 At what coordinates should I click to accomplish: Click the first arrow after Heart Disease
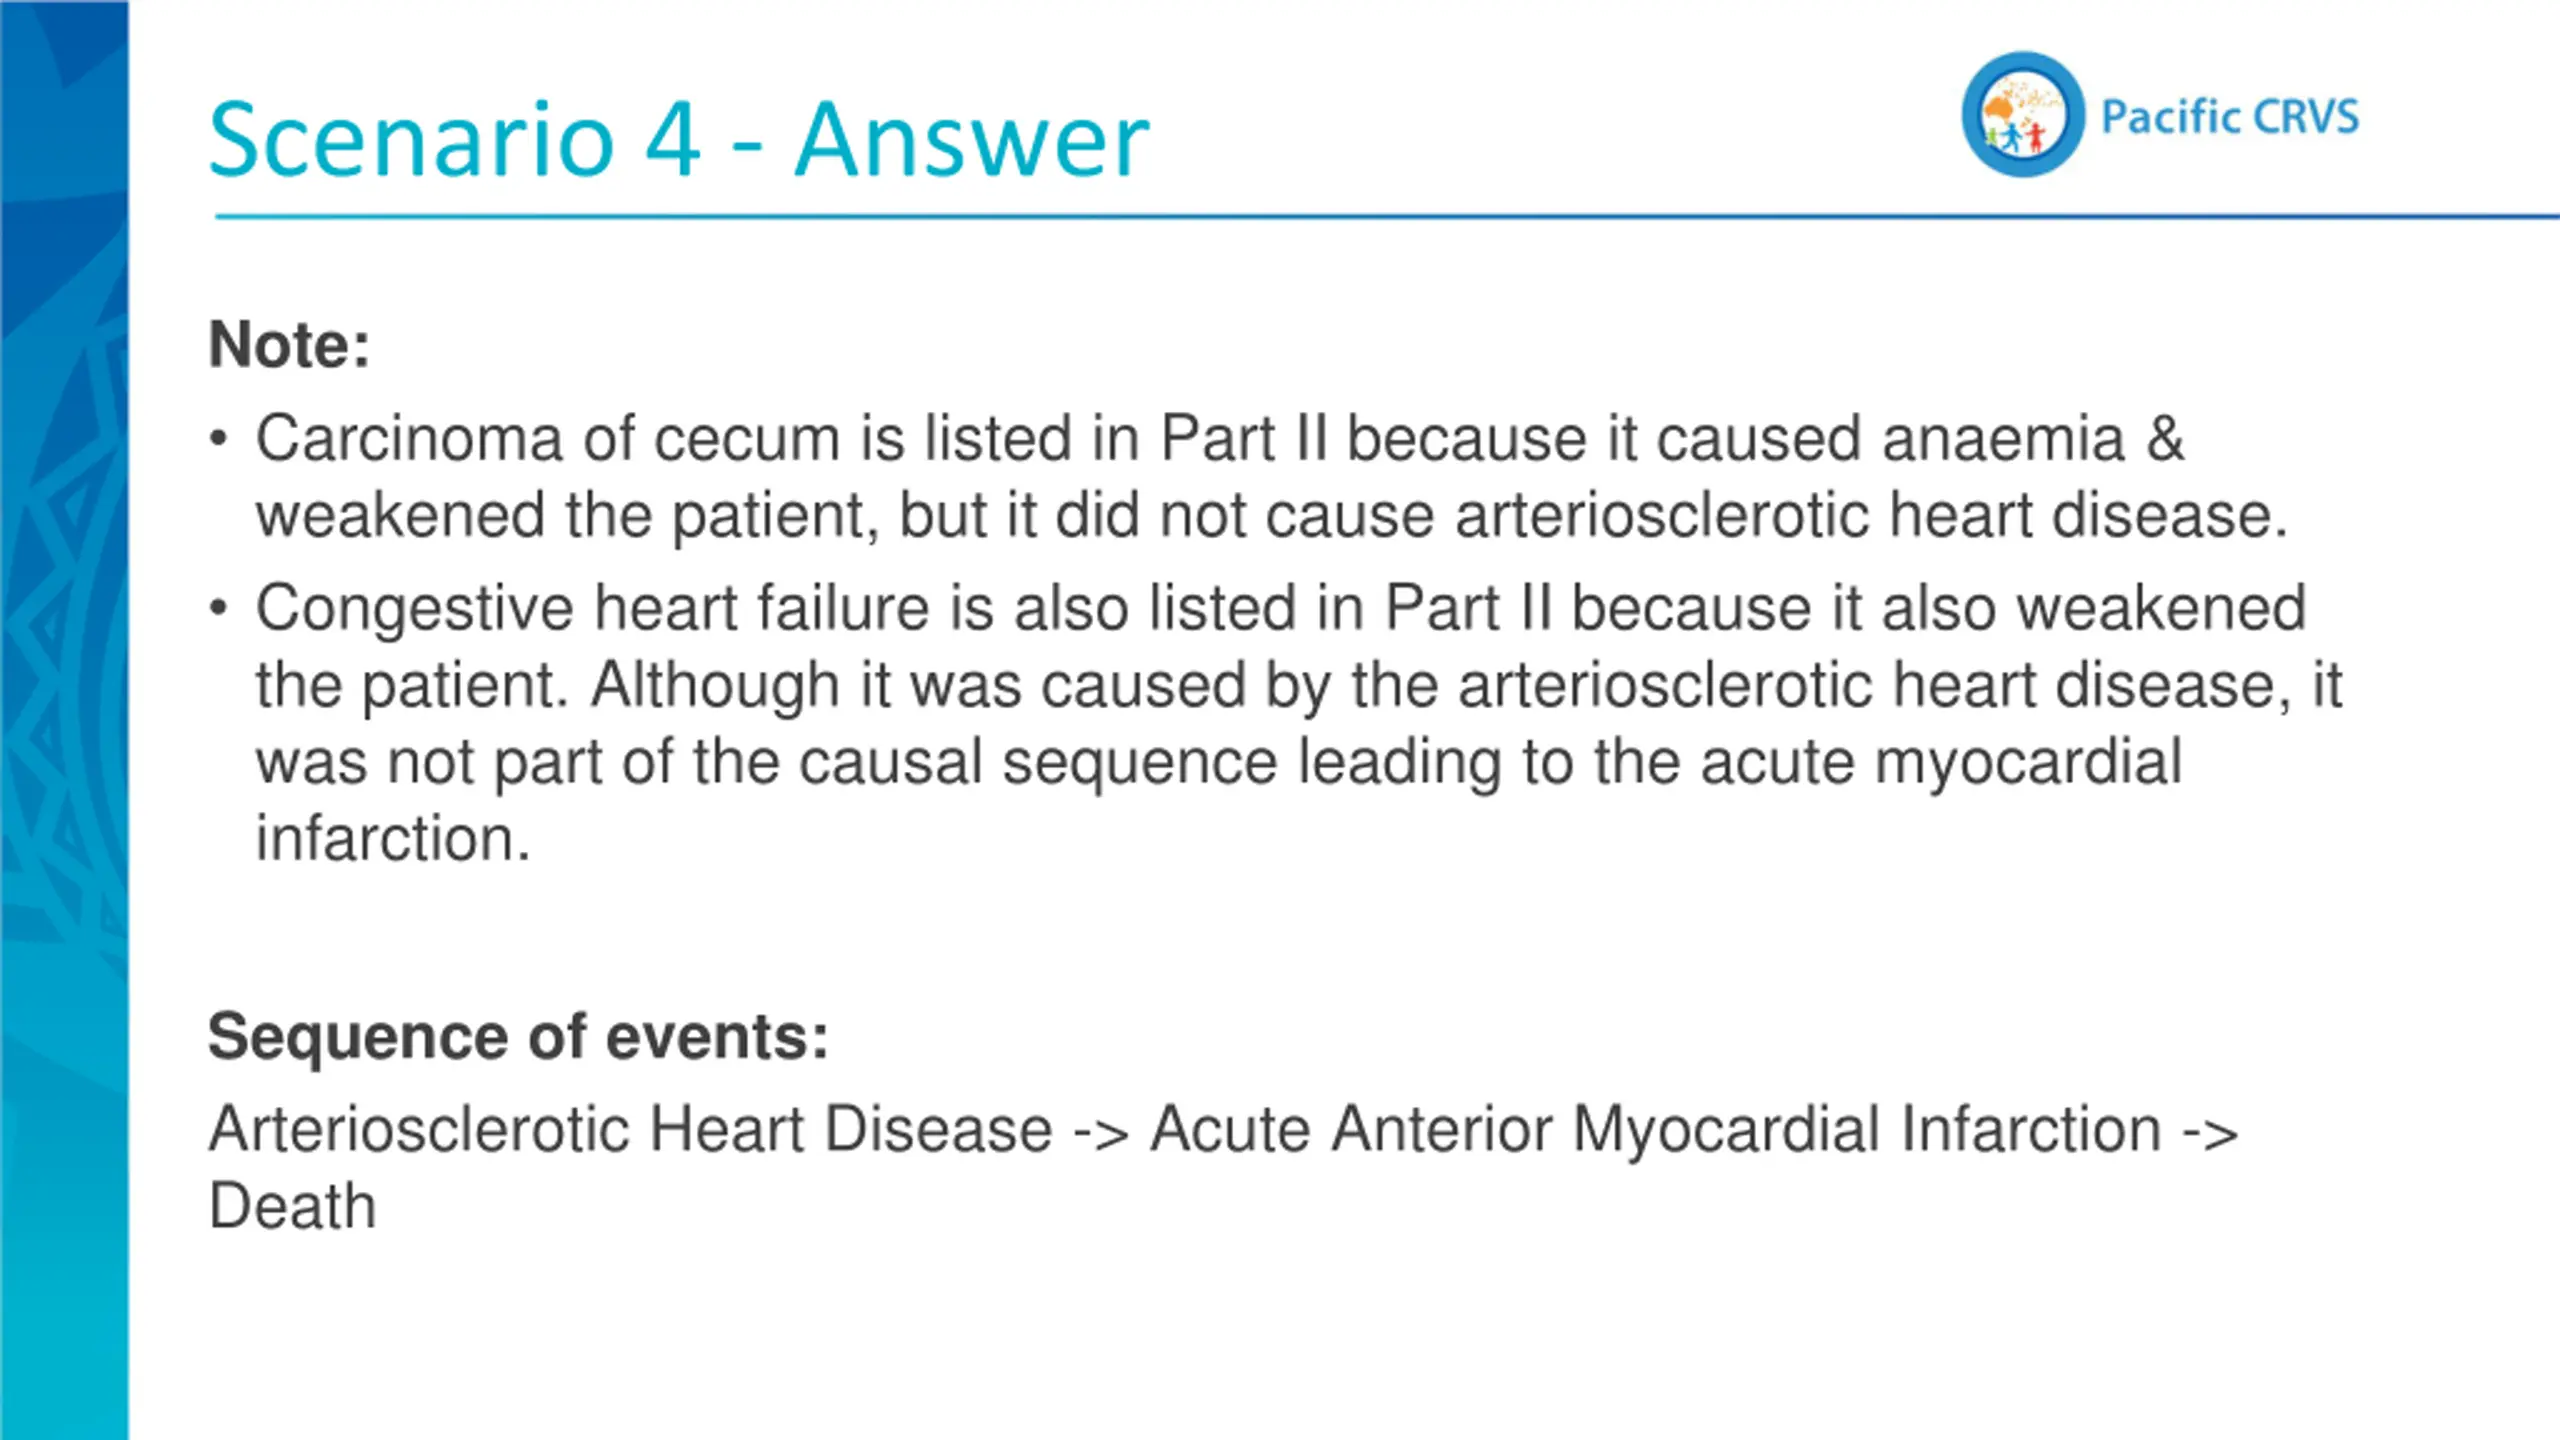click(x=1101, y=1133)
